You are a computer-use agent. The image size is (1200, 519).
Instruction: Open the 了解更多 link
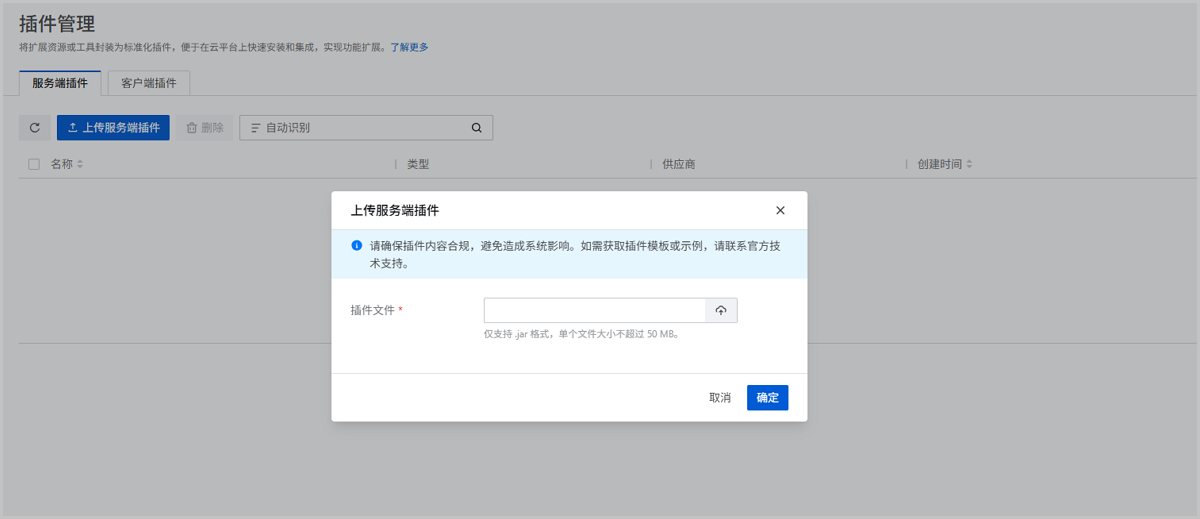tap(409, 47)
